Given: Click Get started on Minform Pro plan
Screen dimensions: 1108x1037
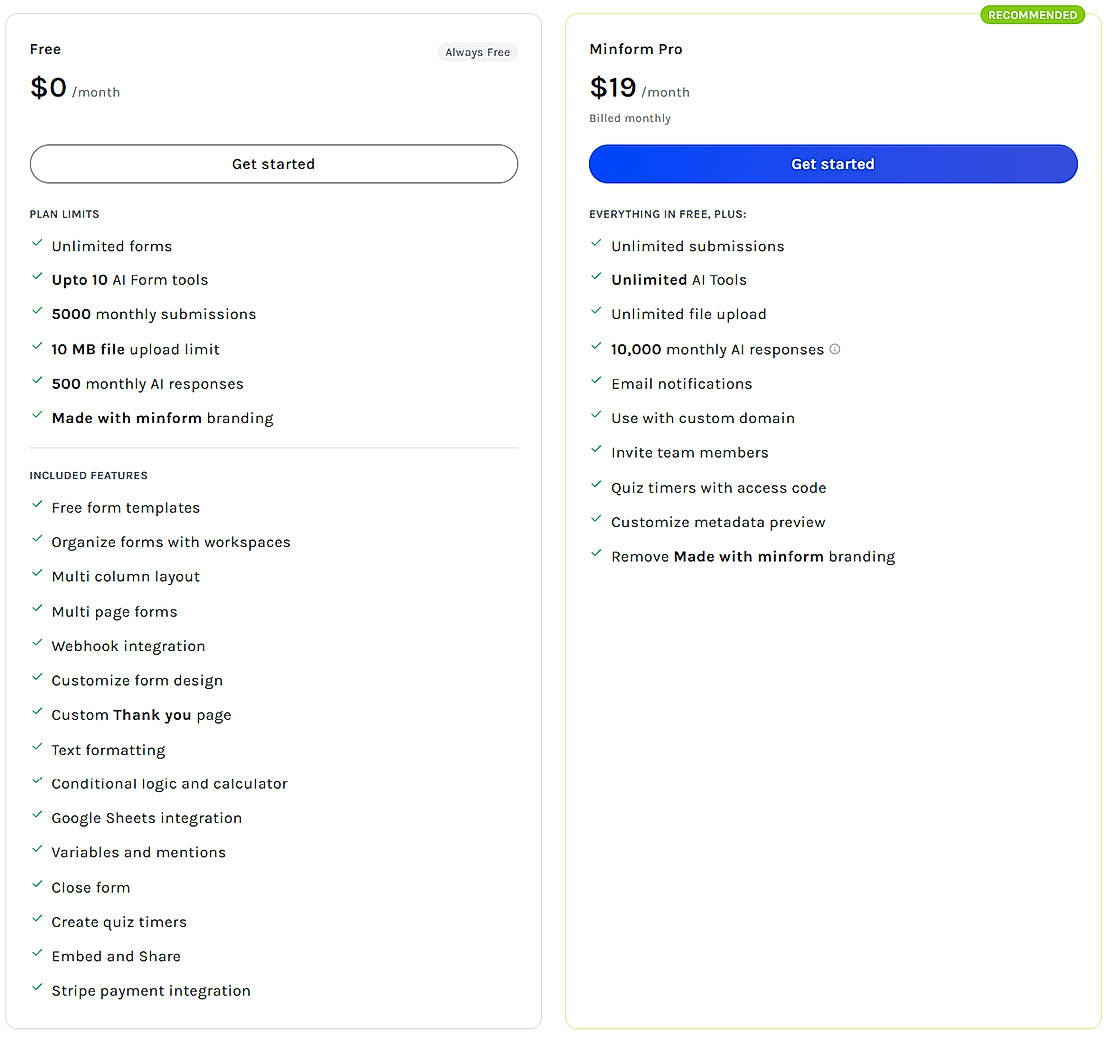Looking at the screenshot, I should tap(833, 164).
